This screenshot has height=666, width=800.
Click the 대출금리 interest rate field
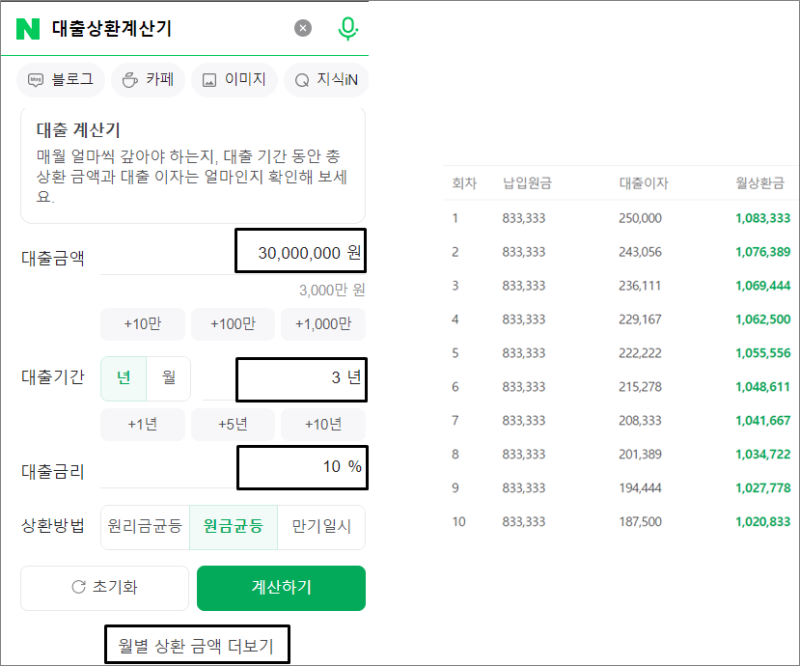pos(302,467)
